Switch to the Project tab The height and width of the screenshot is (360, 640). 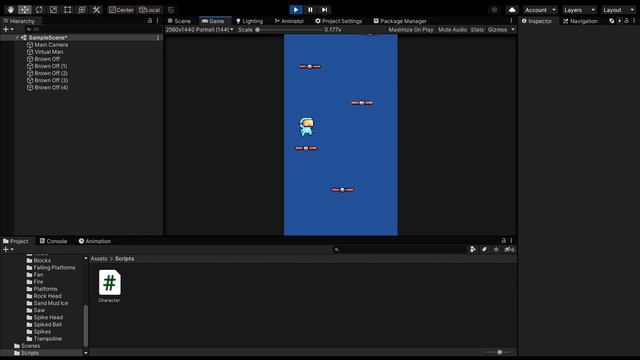point(16,241)
